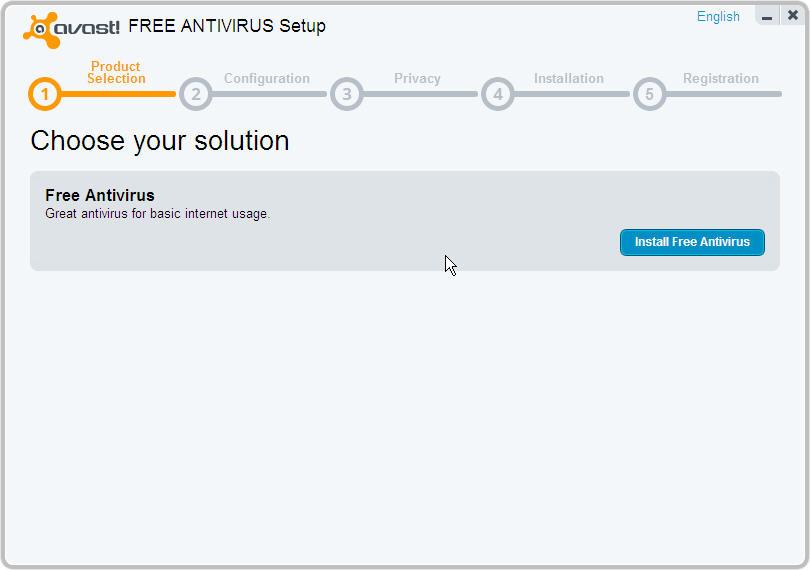The image size is (810, 570).
Task: Close the avast setup window
Action: pos(792,16)
